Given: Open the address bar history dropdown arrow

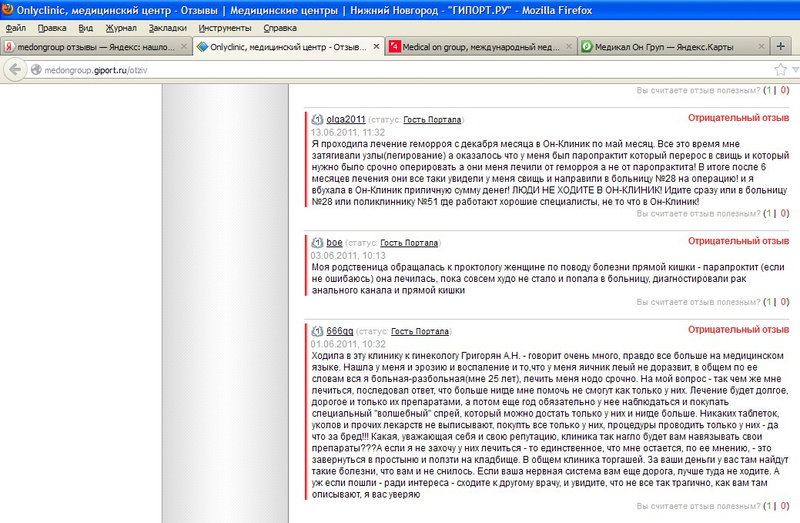Looking at the screenshot, I should tap(795, 70).
